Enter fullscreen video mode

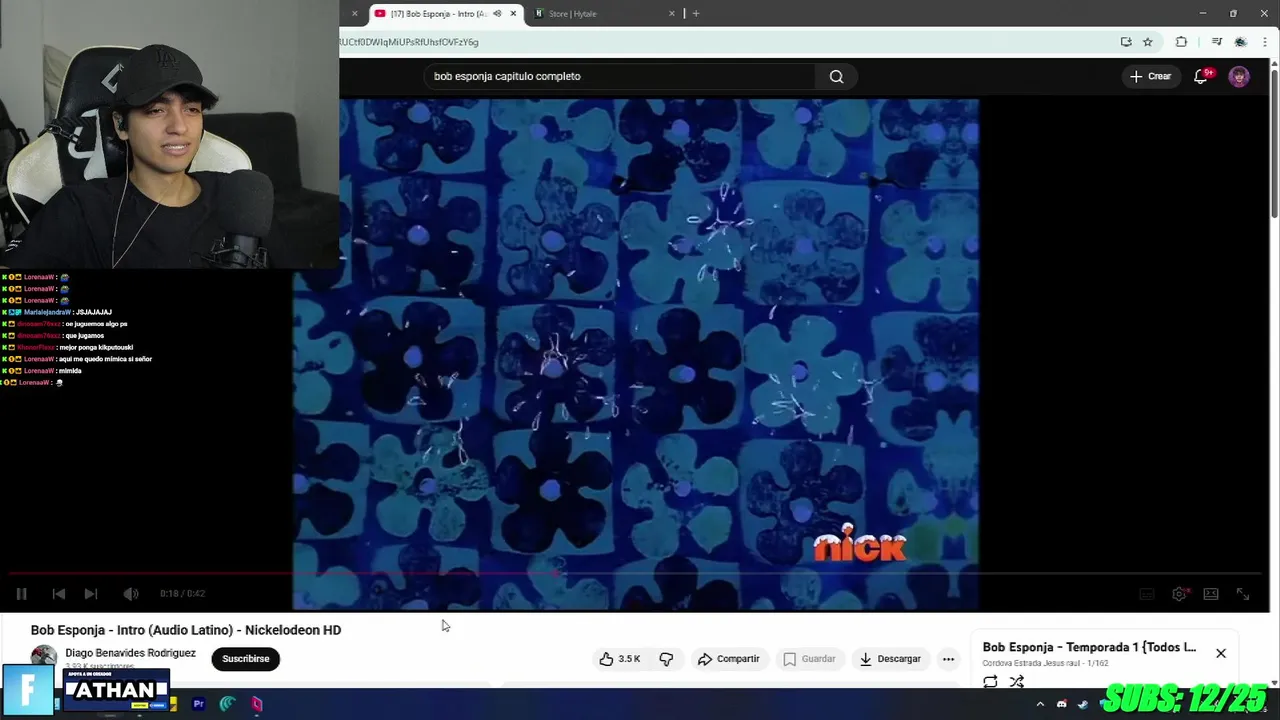pos(1243,594)
